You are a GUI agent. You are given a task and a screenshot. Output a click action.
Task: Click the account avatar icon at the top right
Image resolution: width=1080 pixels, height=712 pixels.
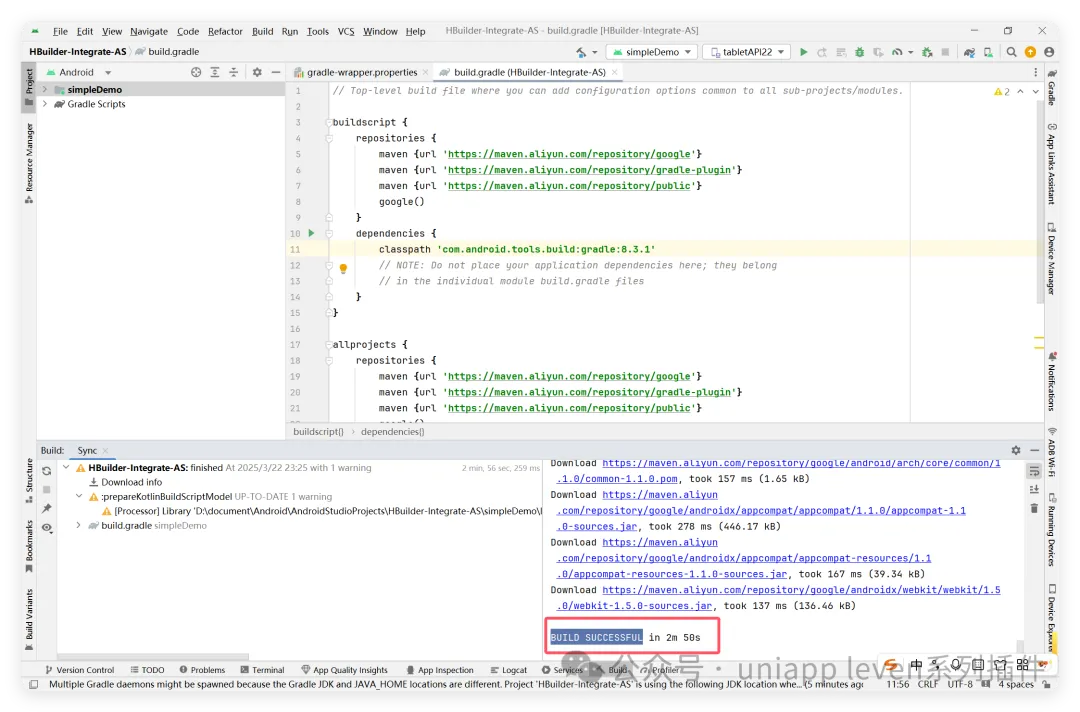[1049, 52]
